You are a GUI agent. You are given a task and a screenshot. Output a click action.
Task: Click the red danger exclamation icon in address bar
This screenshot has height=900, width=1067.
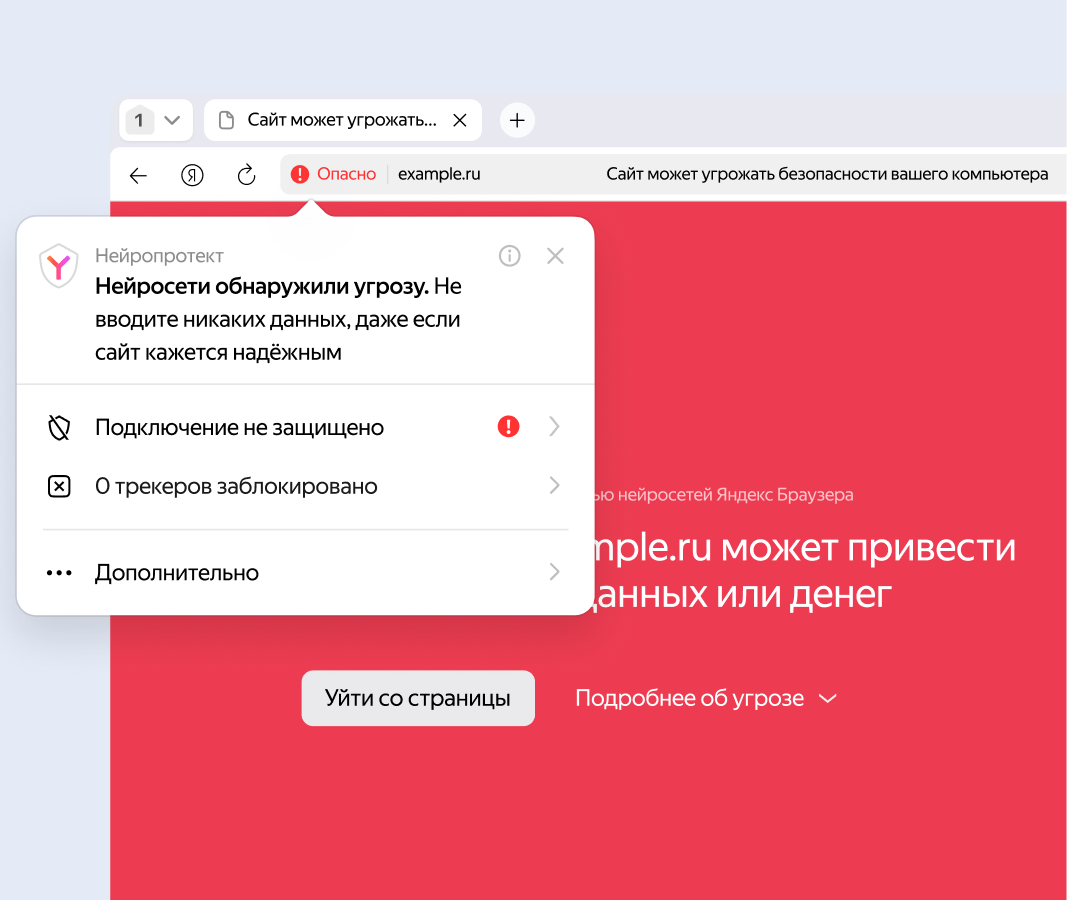[299, 174]
